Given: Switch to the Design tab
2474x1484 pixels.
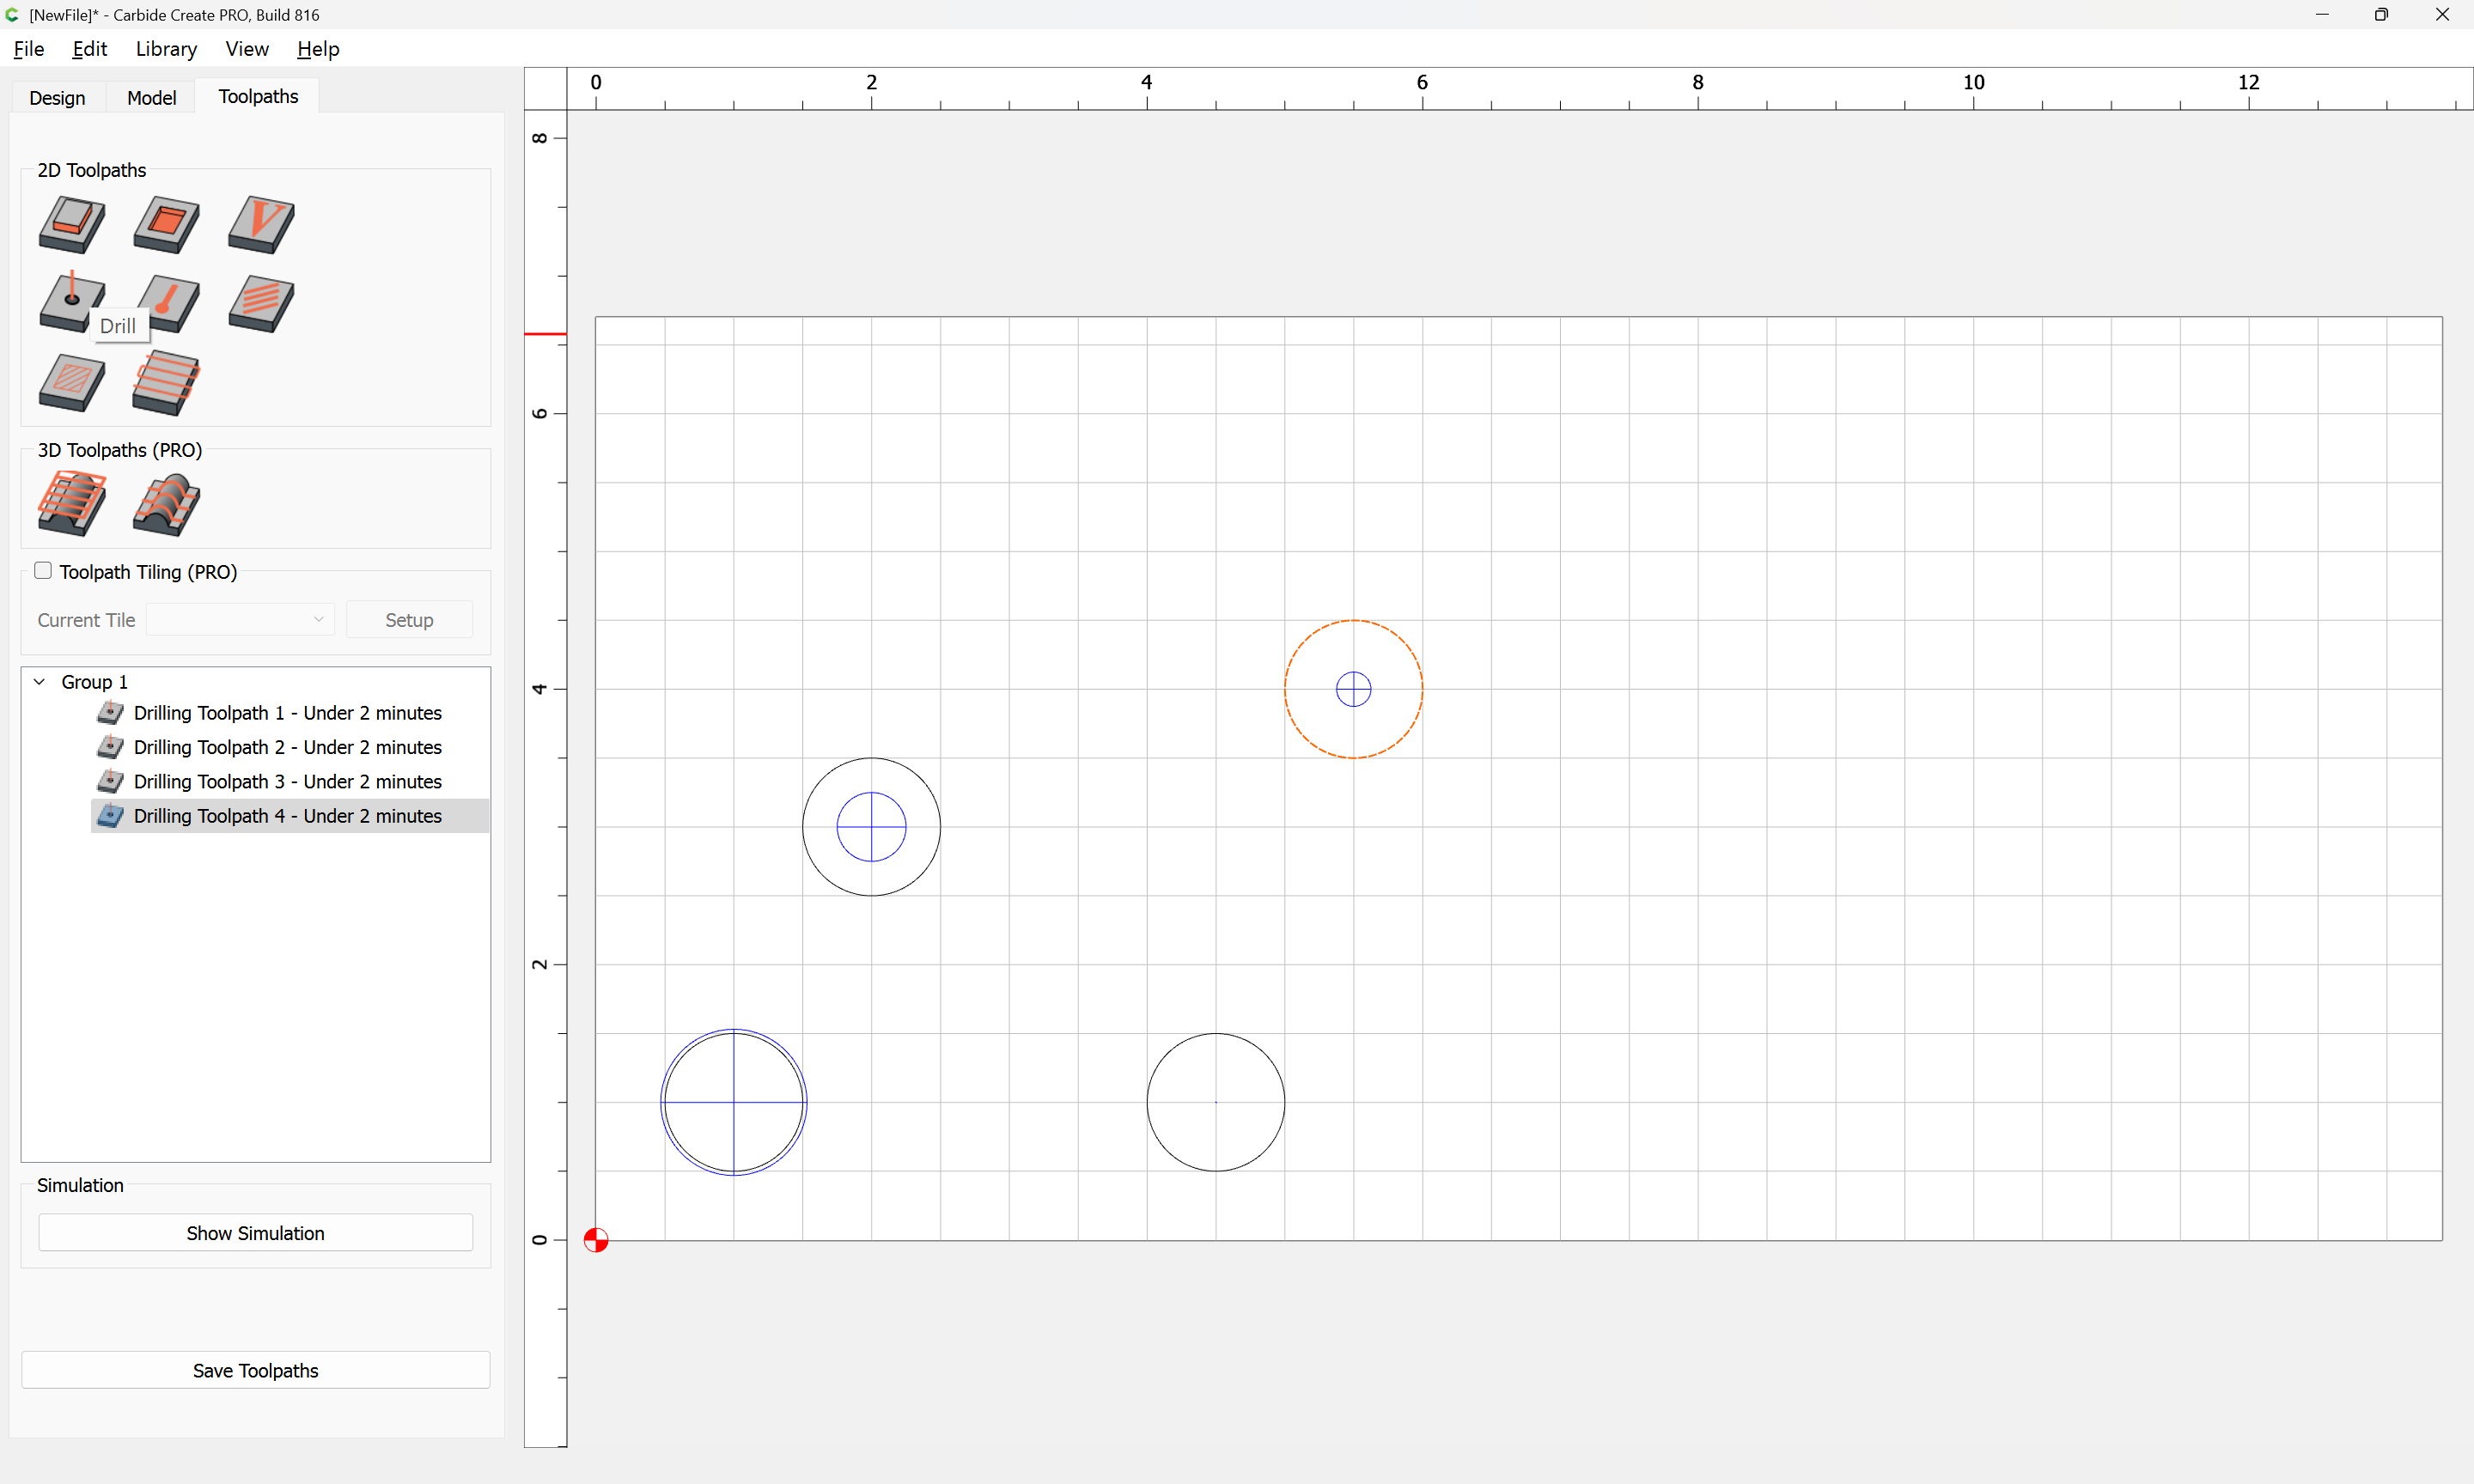Looking at the screenshot, I should [x=57, y=97].
